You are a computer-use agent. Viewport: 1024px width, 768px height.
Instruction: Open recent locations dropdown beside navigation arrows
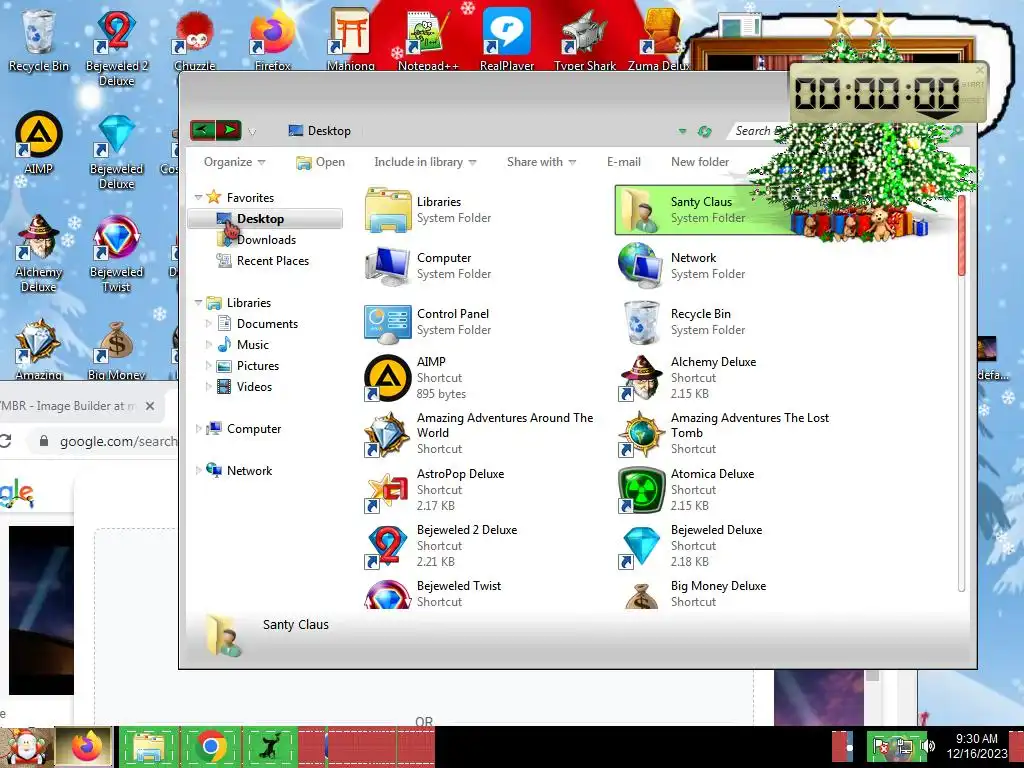click(252, 132)
